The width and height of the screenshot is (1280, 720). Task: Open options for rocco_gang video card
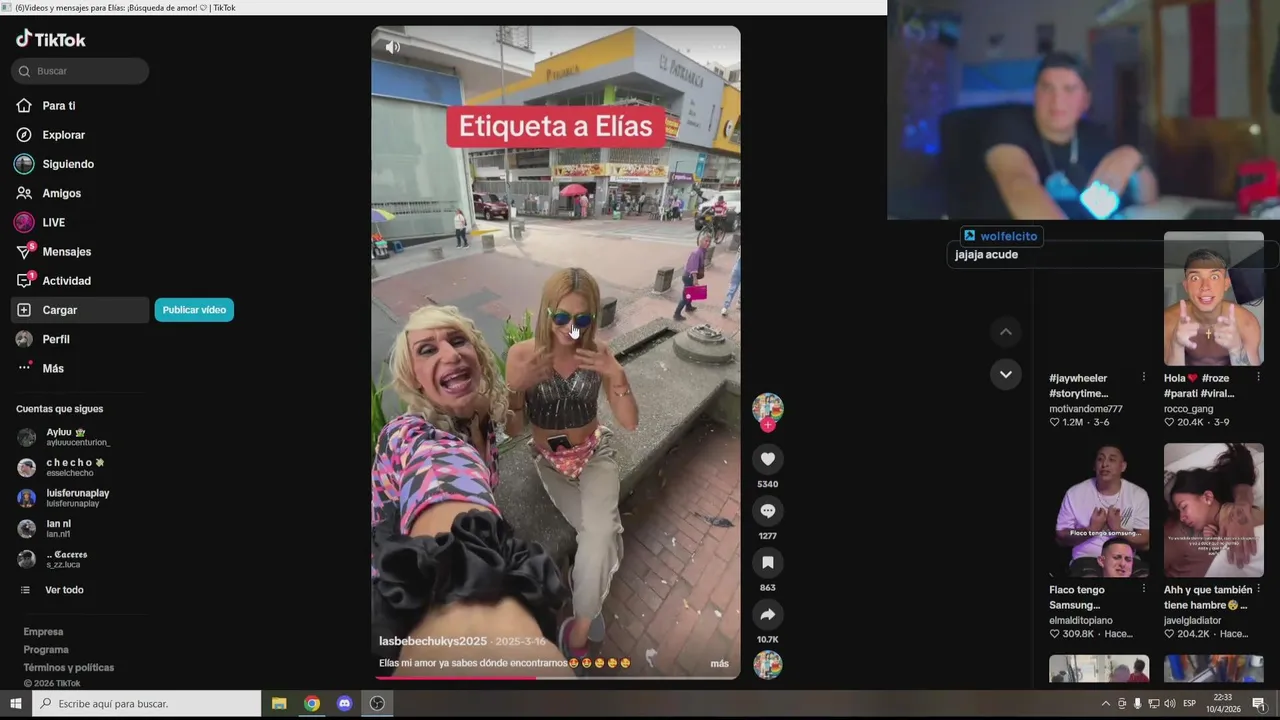pos(1258,377)
